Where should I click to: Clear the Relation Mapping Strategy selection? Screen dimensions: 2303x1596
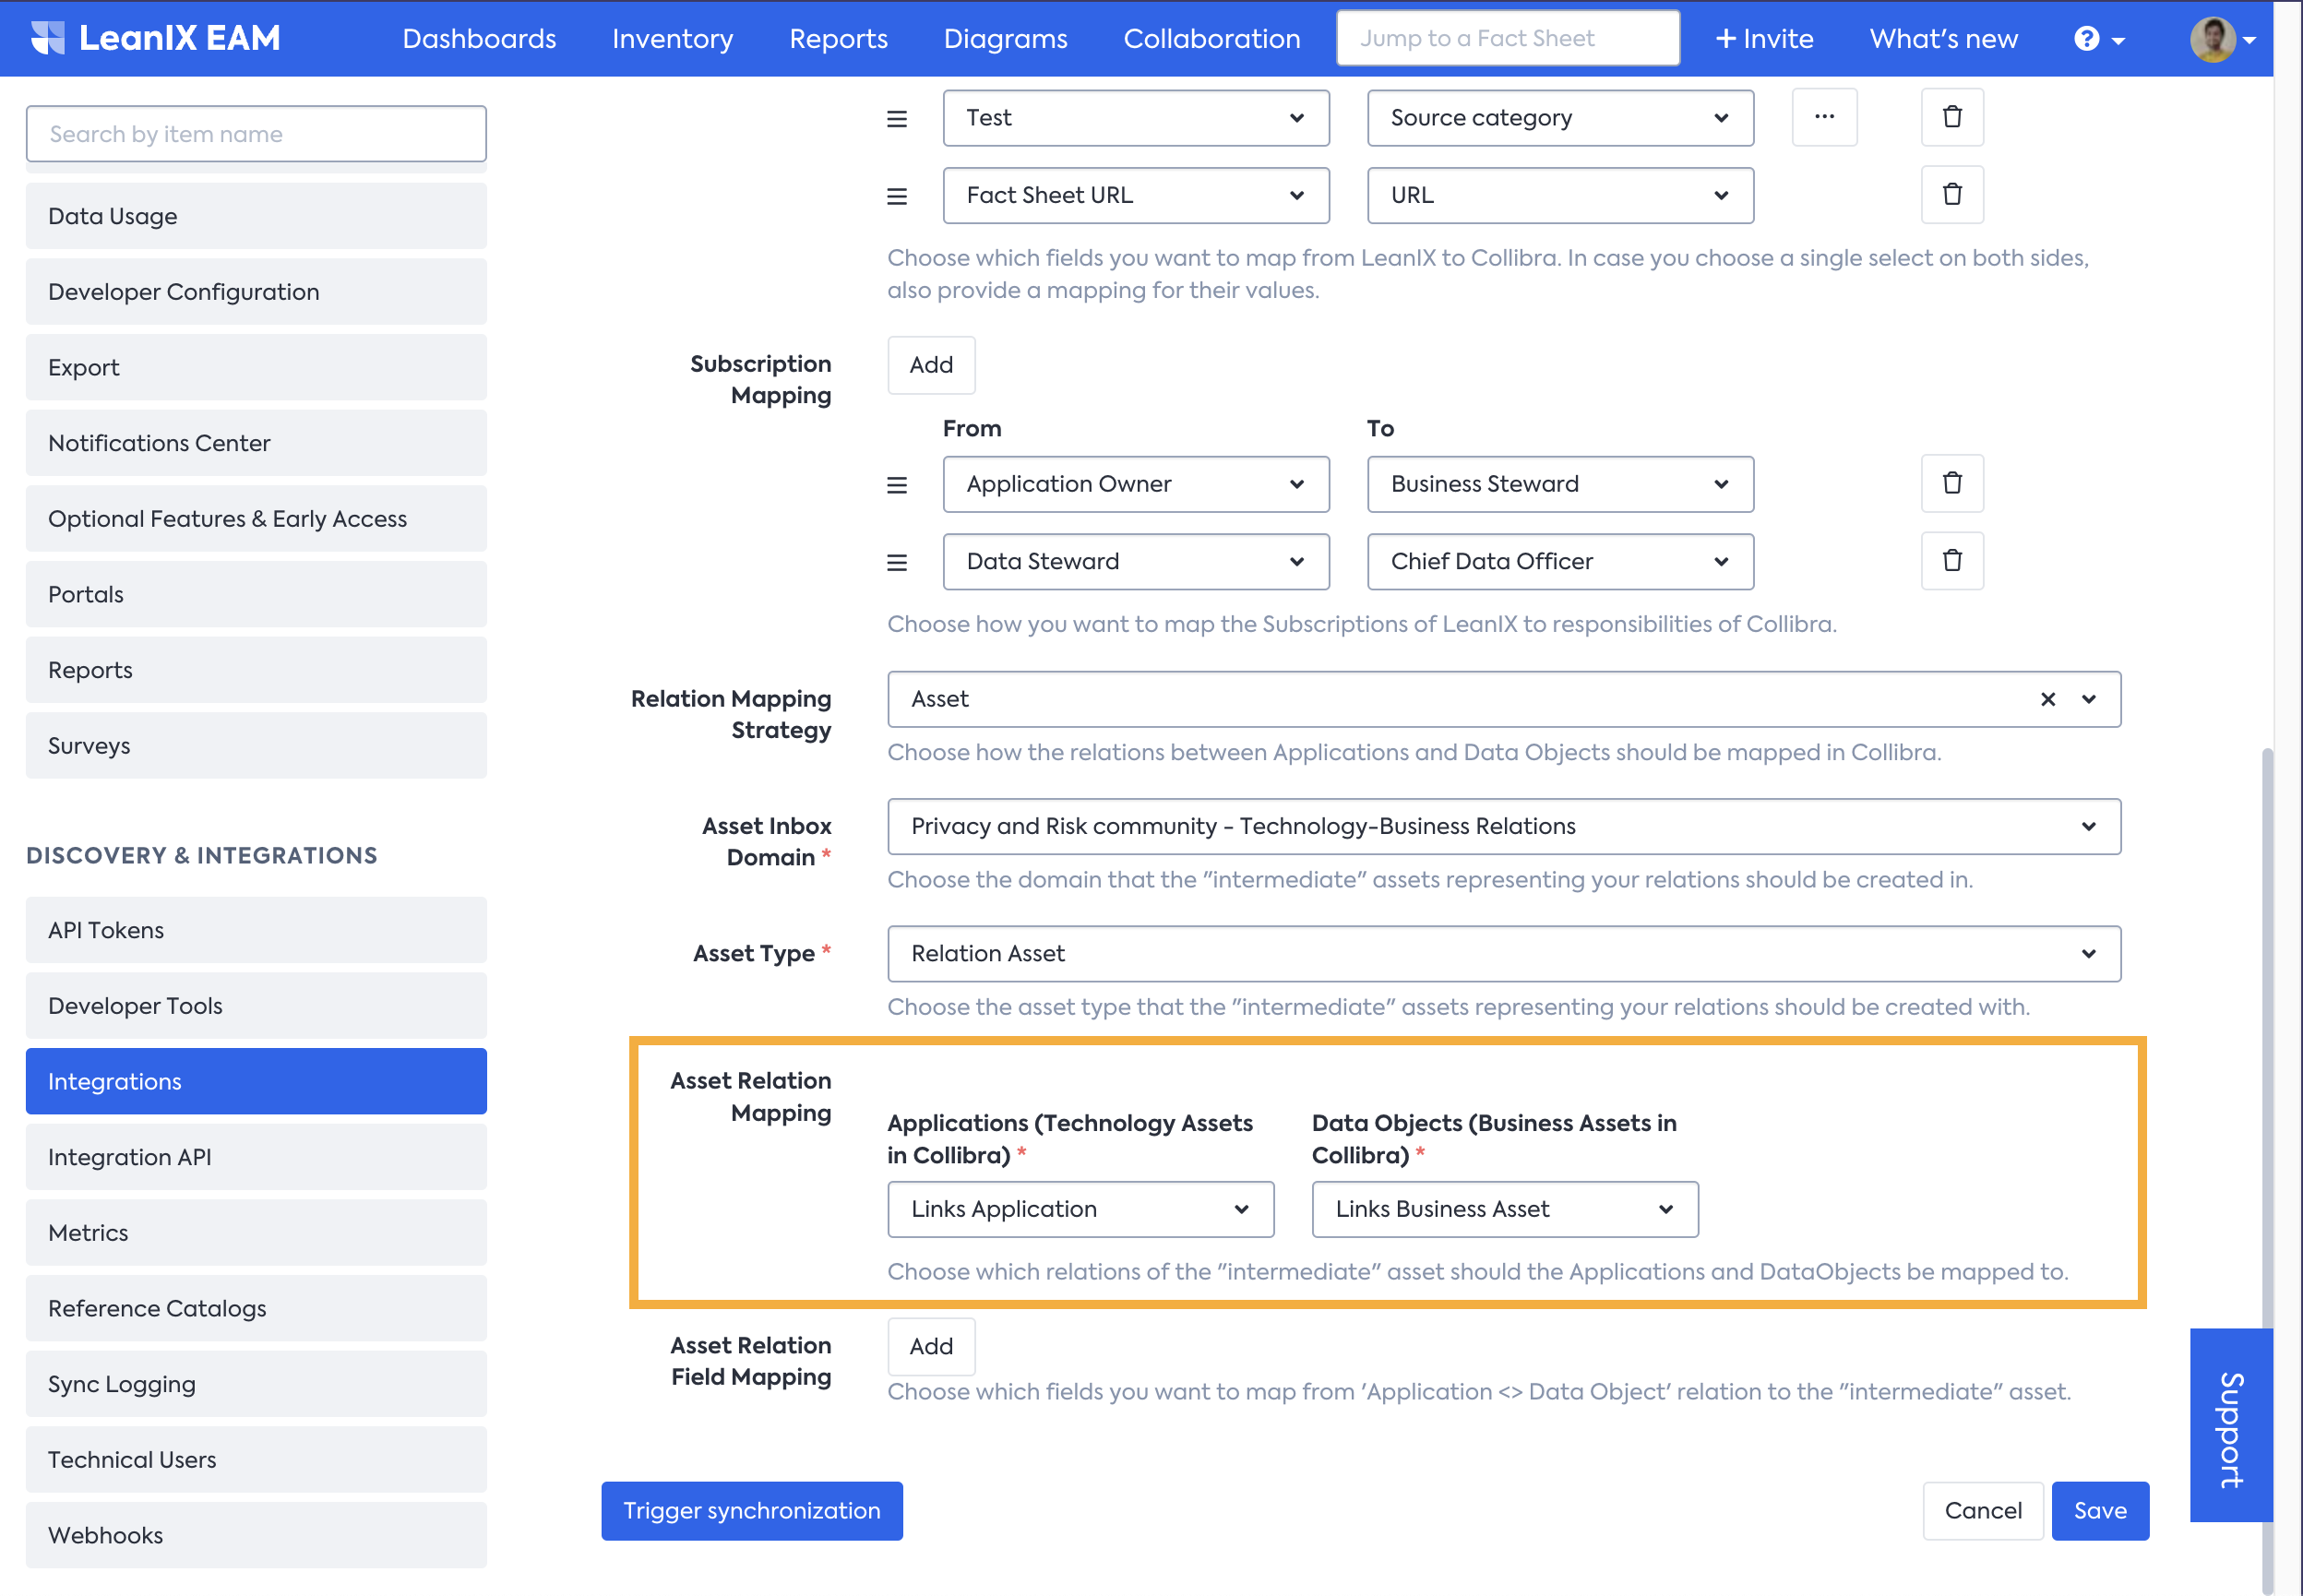[x=2047, y=699]
